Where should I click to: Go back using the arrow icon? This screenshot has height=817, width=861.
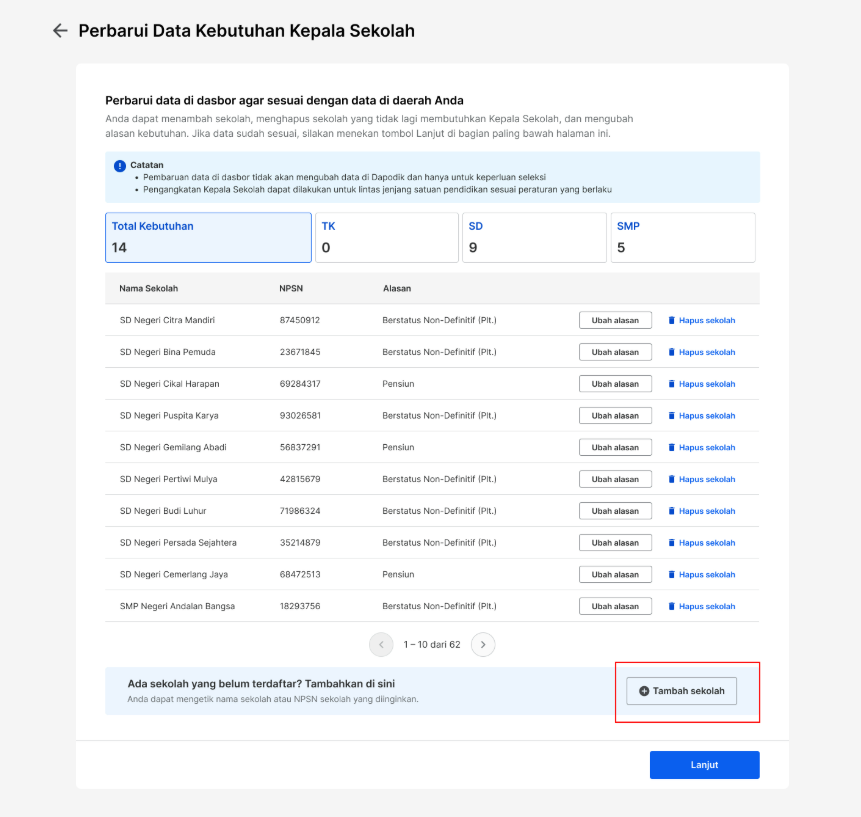pos(60,31)
